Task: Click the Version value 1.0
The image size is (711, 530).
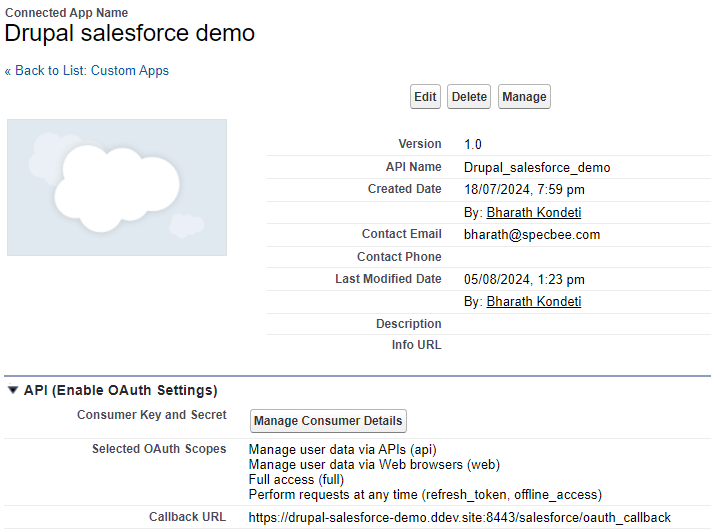Action: [x=472, y=145]
